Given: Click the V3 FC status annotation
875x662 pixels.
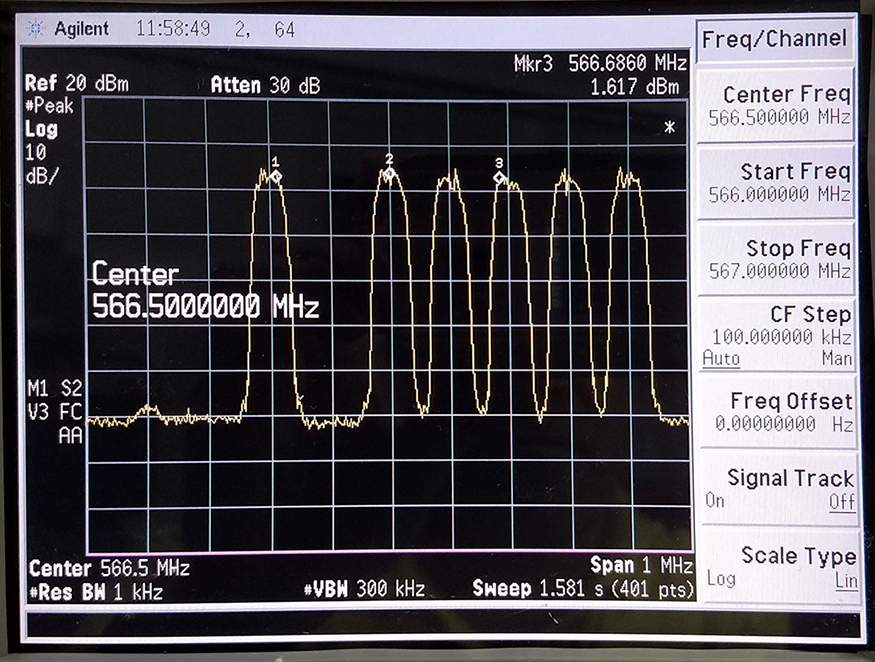Looking at the screenshot, I should pos(55,412).
